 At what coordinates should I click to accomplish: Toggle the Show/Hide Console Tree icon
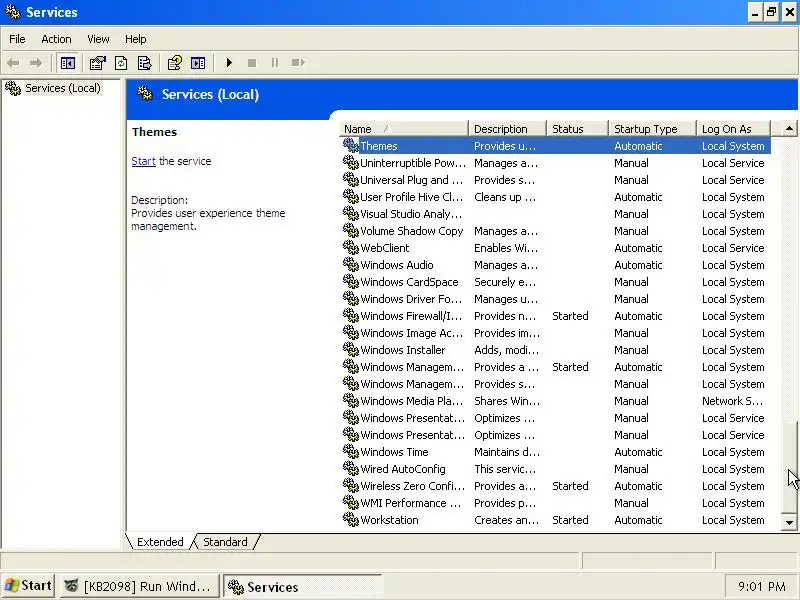(67, 63)
